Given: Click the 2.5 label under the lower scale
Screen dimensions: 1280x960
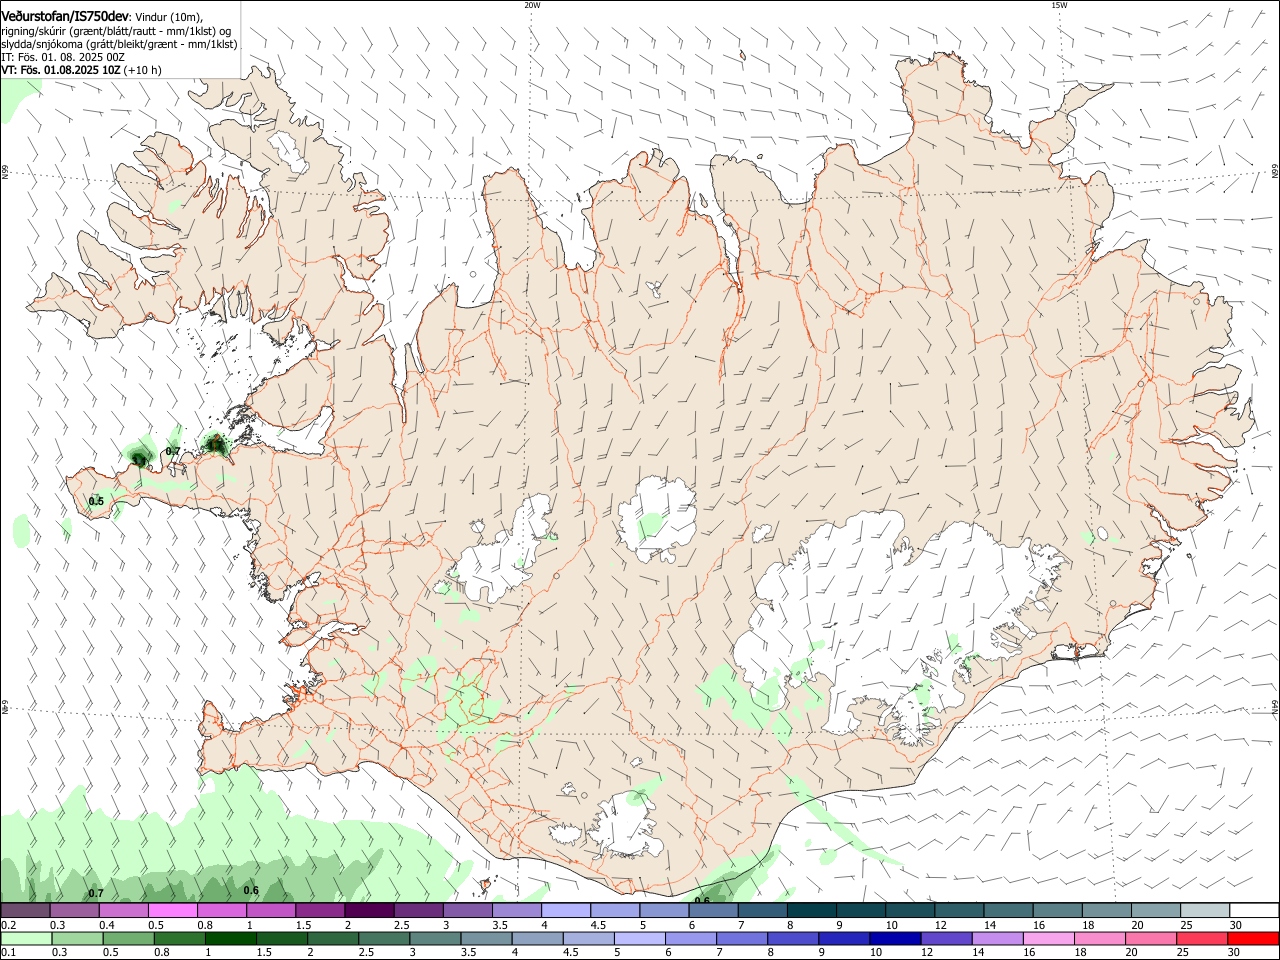Looking at the screenshot, I should pyautogui.click(x=366, y=953).
